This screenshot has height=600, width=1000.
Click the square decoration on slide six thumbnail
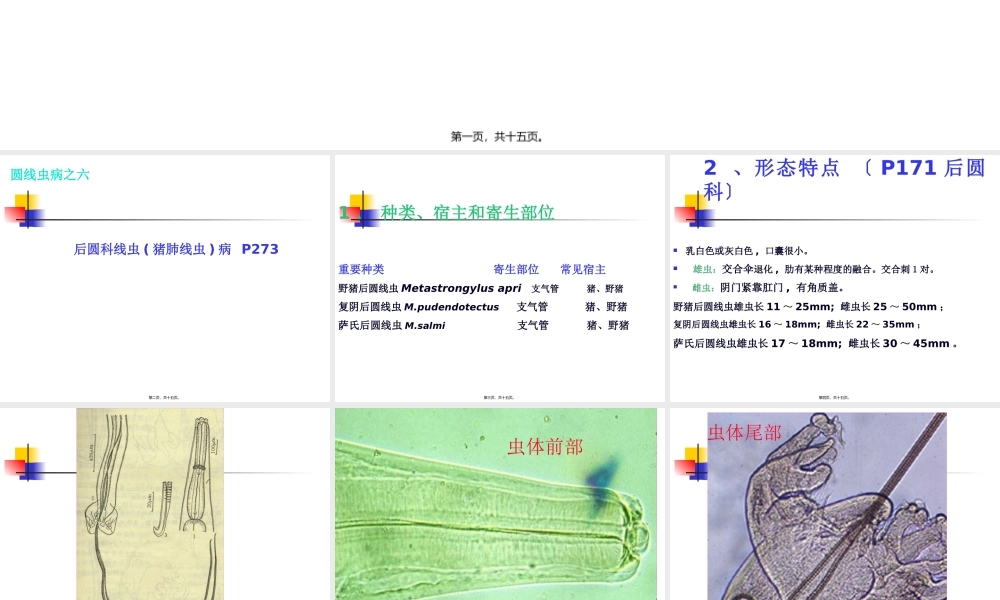[x=690, y=465]
